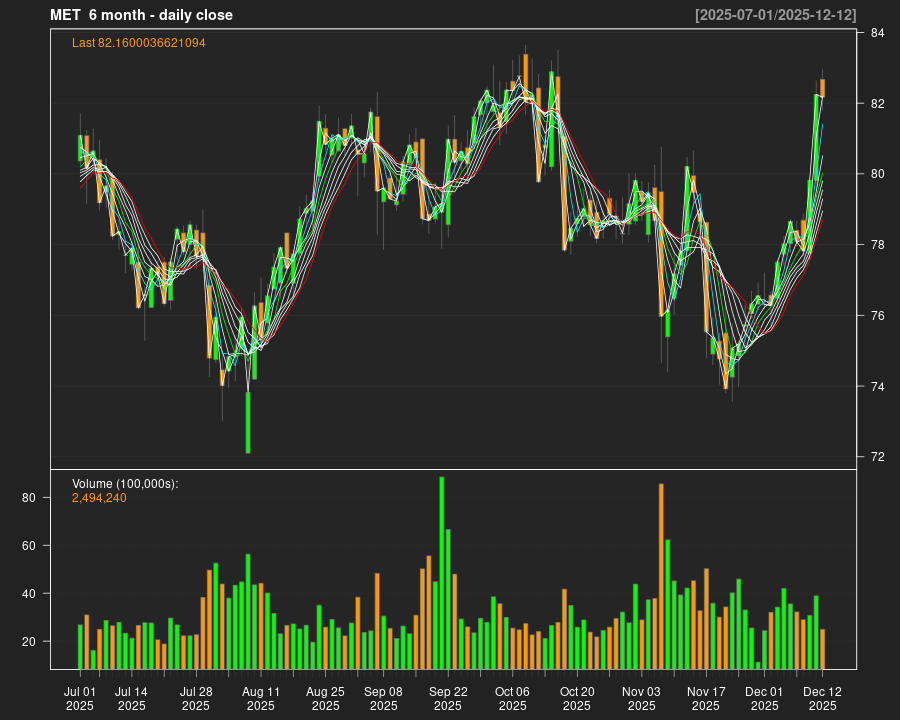Choose the Oct 06 2025 date tick
900x720 pixels.
tap(512, 698)
